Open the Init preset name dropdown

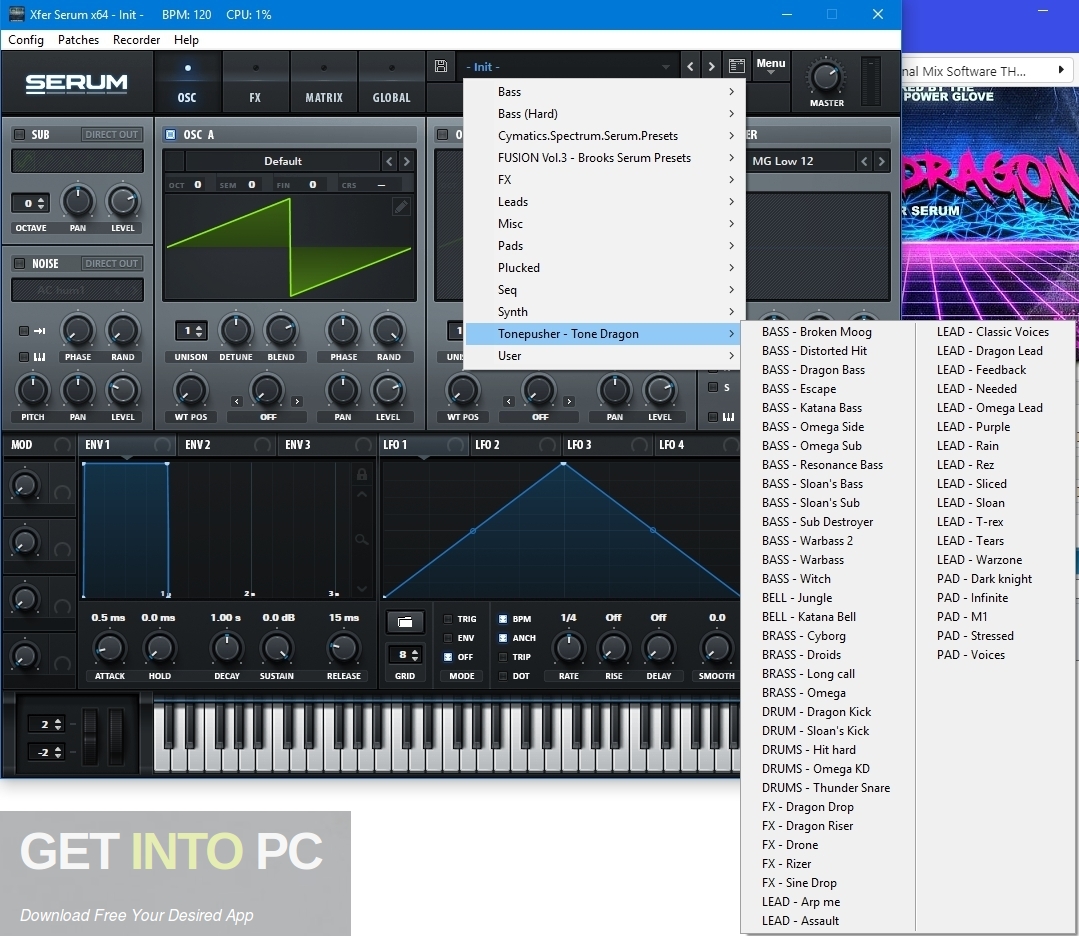pyautogui.click(x=567, y=67)
